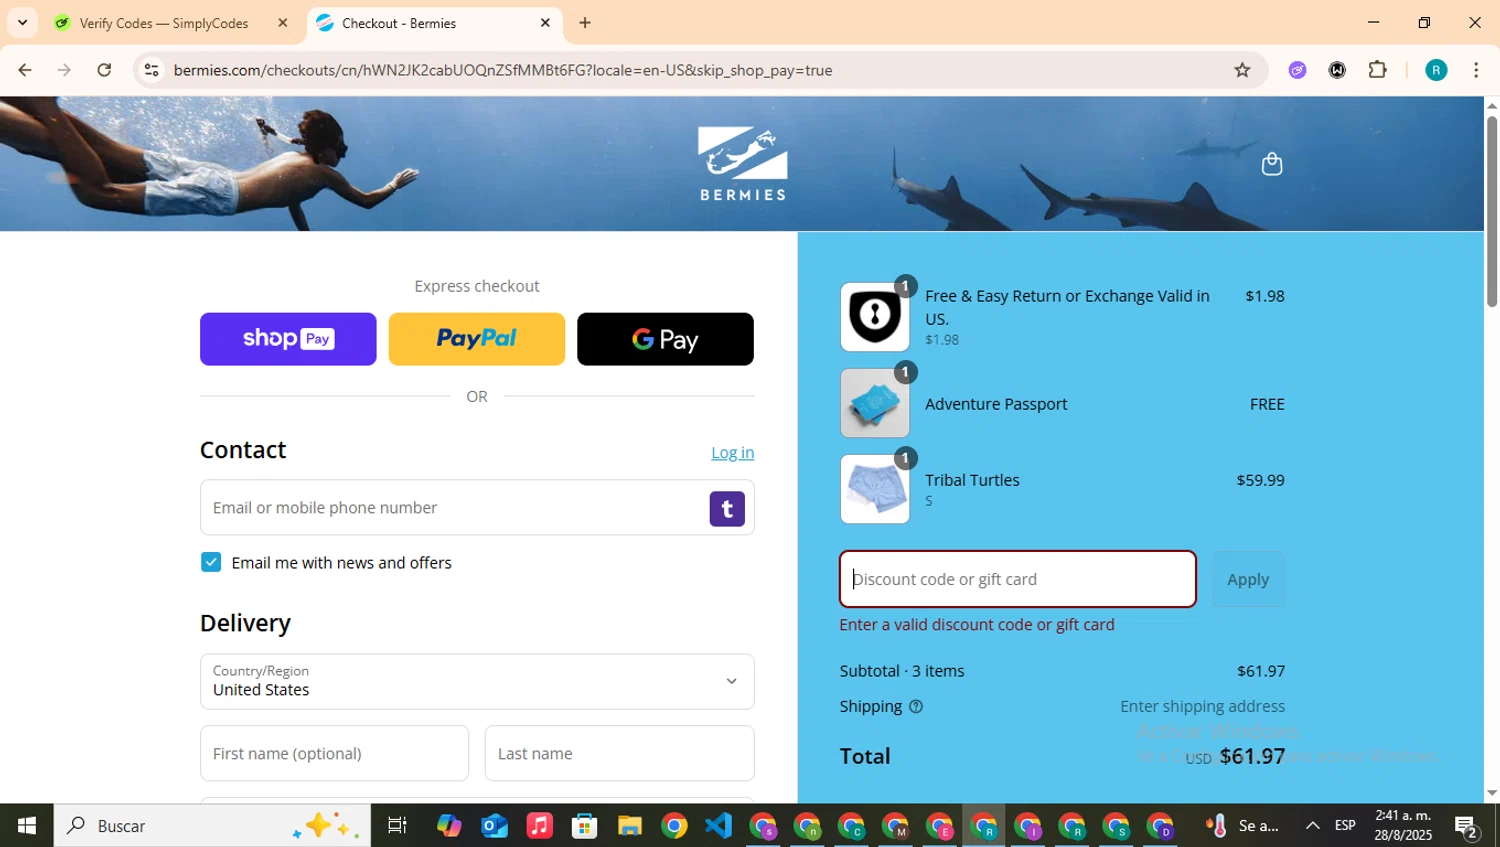Launch Outlook from the taskbar
Screen dimensions: 1500x847
tap(494, 826)
